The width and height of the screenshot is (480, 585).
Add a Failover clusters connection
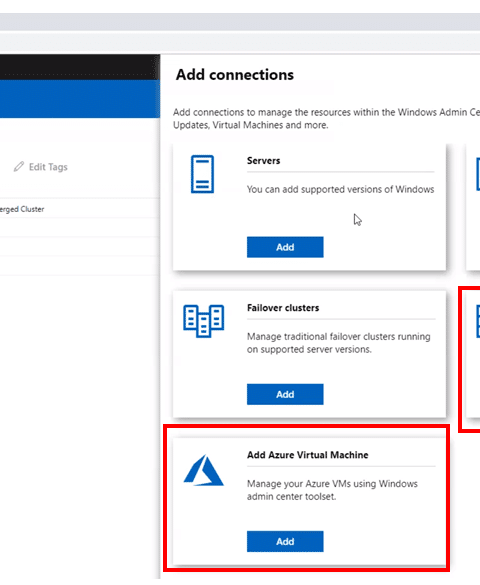click(285, 394)
